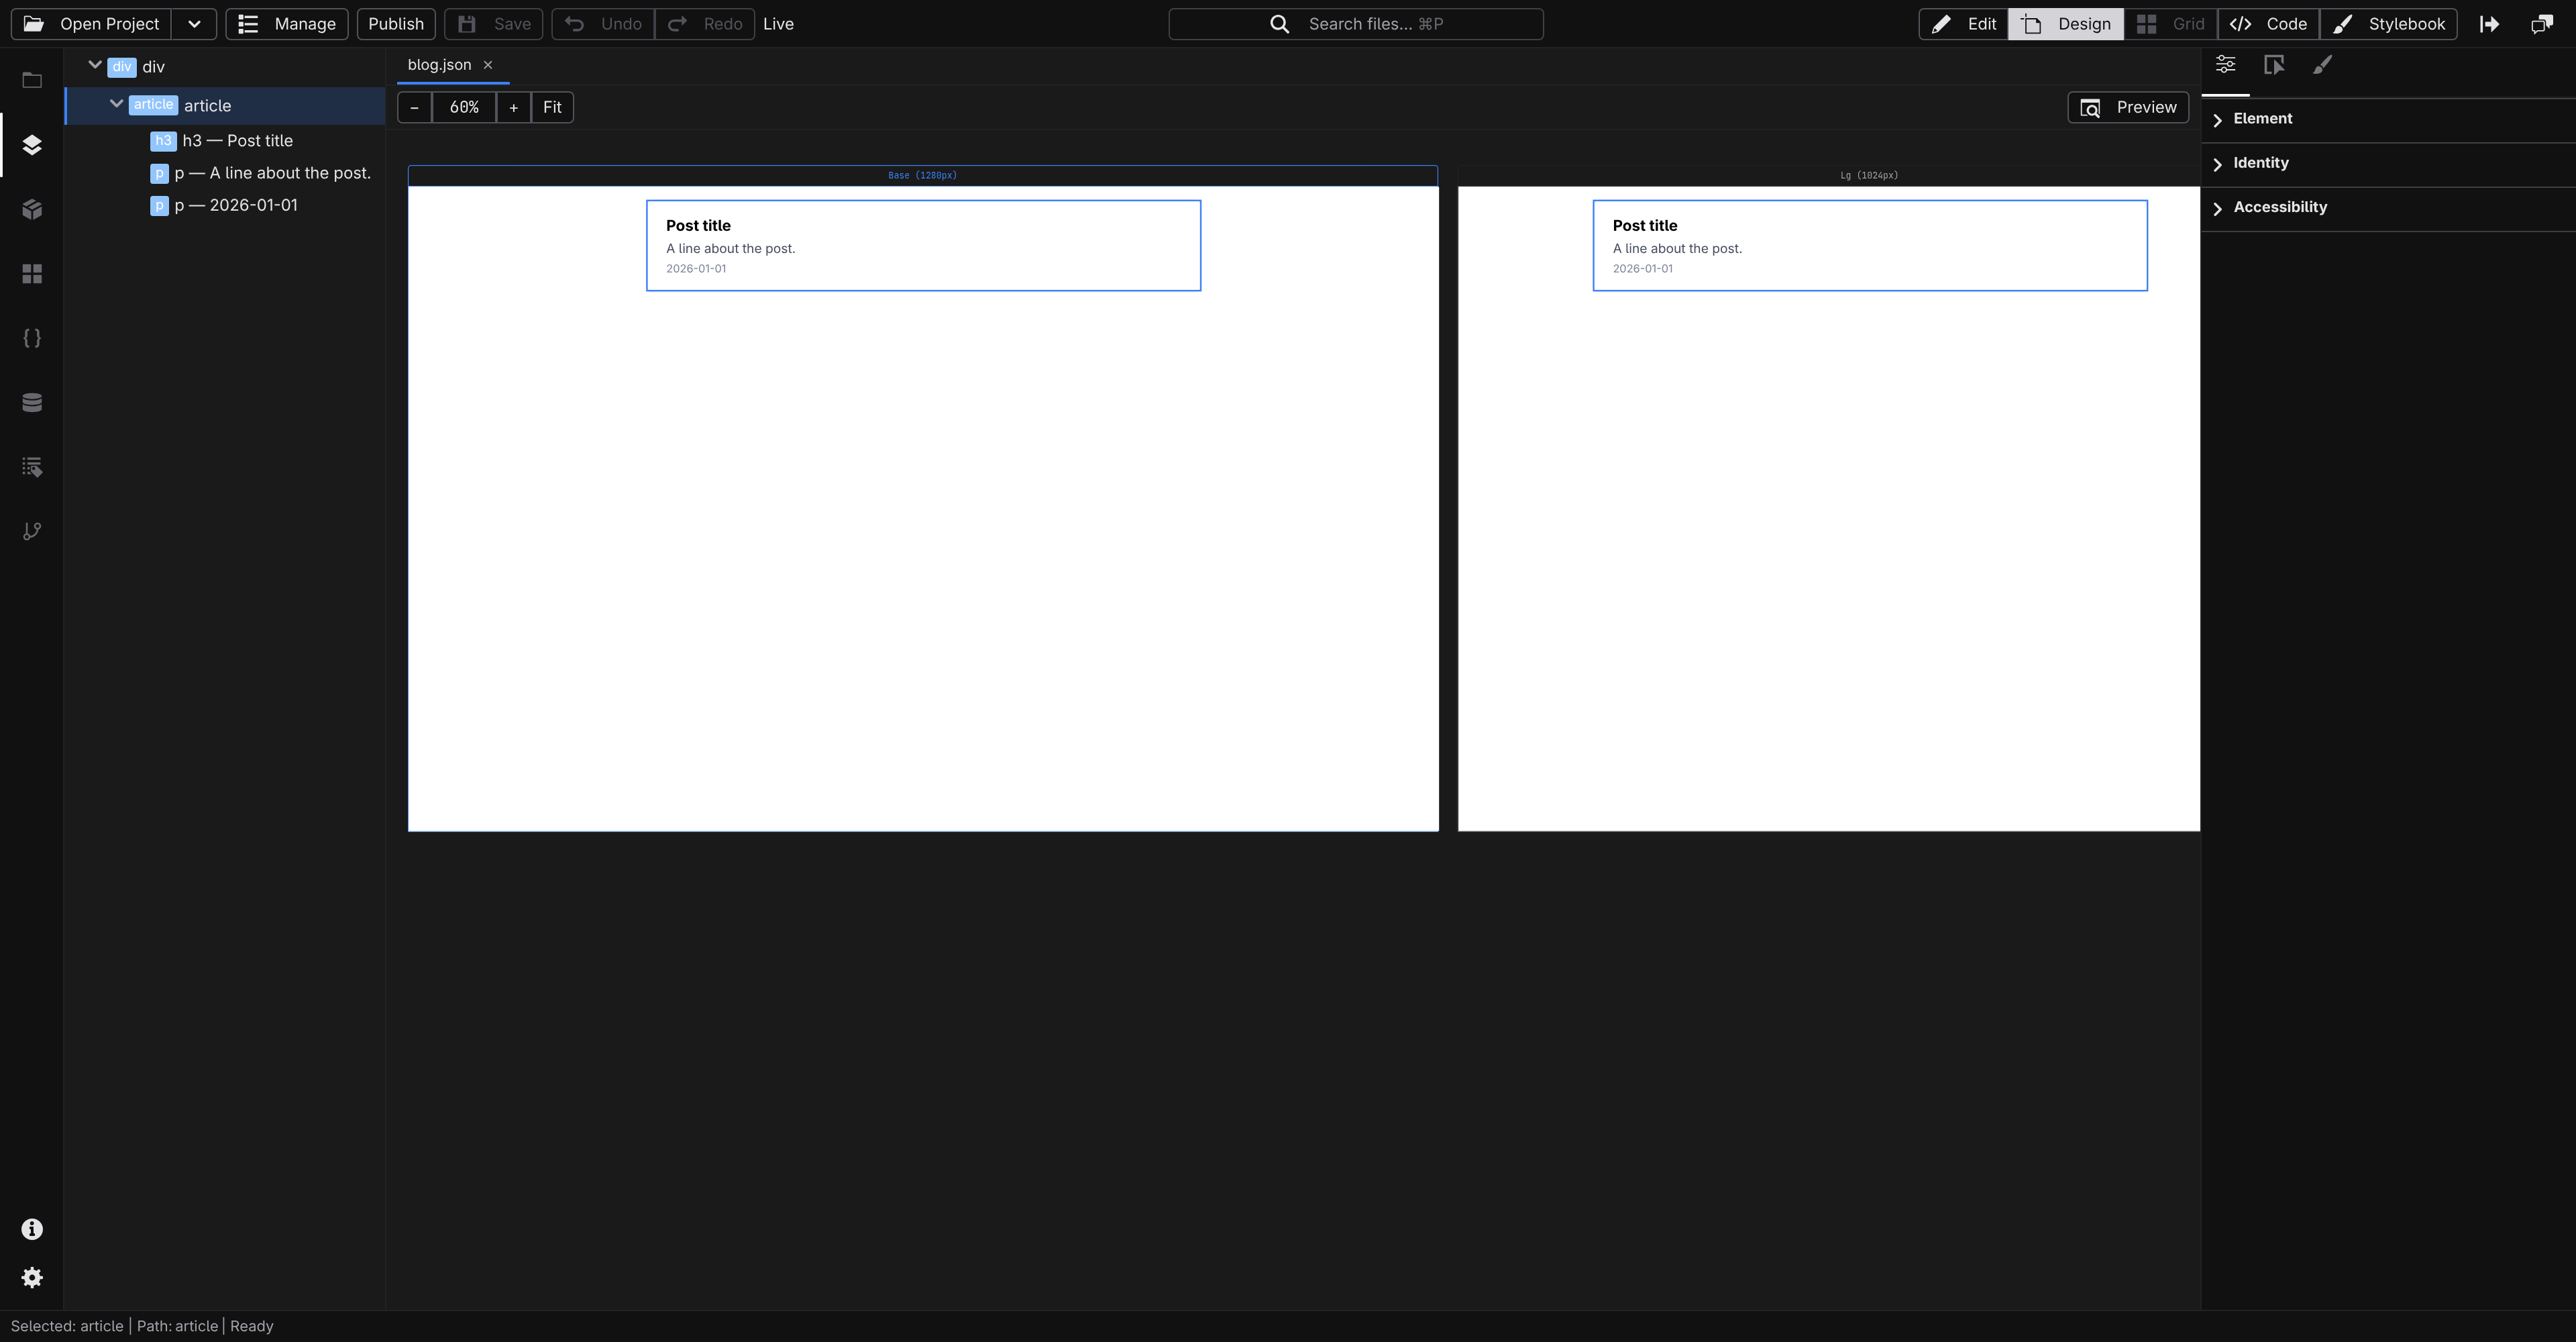The image size is (2576, 1342).
Task: Close the blog.json tab
Action: [488, 65]
